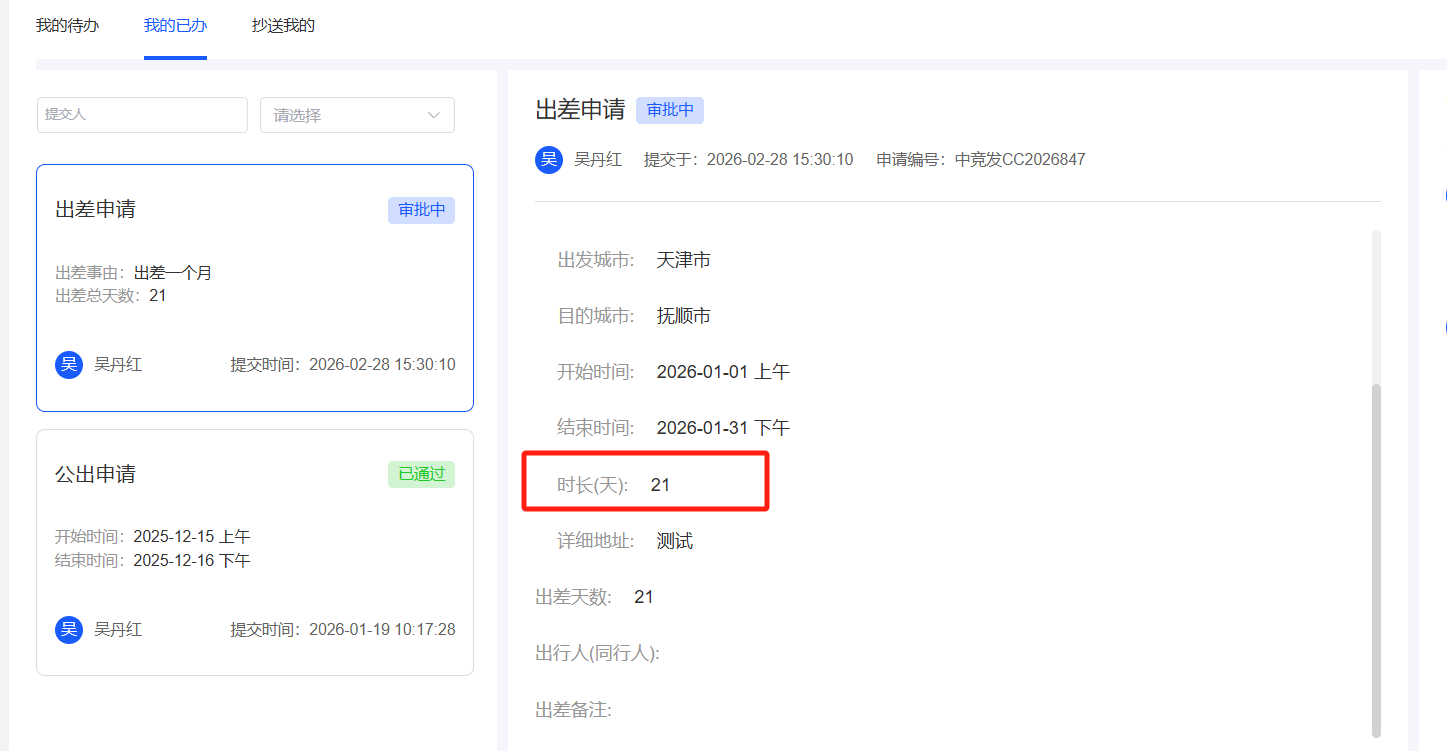Image resolution: width=1447 pixels, height=751 pixels.
Task: Click the 出差申请 title in detail panel
Action: pos(580,110)
